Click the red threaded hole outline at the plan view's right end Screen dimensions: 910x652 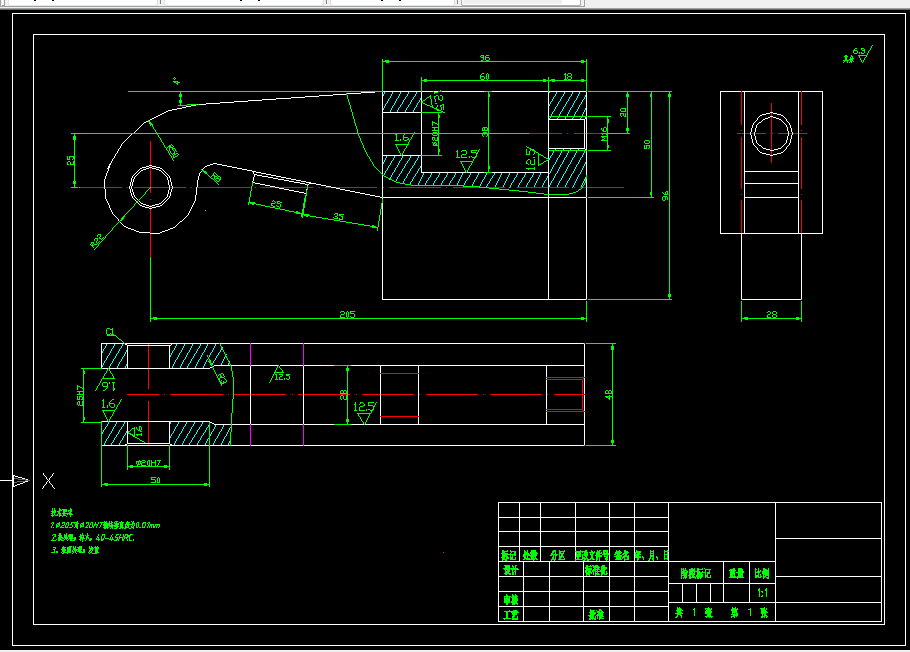565,394
